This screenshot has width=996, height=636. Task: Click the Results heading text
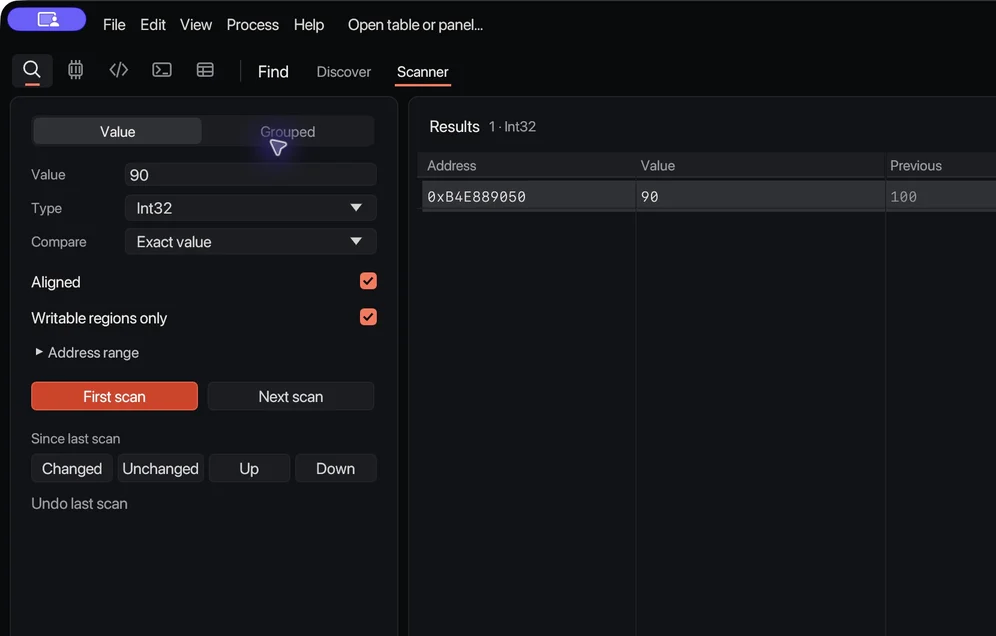pos(454,126)
